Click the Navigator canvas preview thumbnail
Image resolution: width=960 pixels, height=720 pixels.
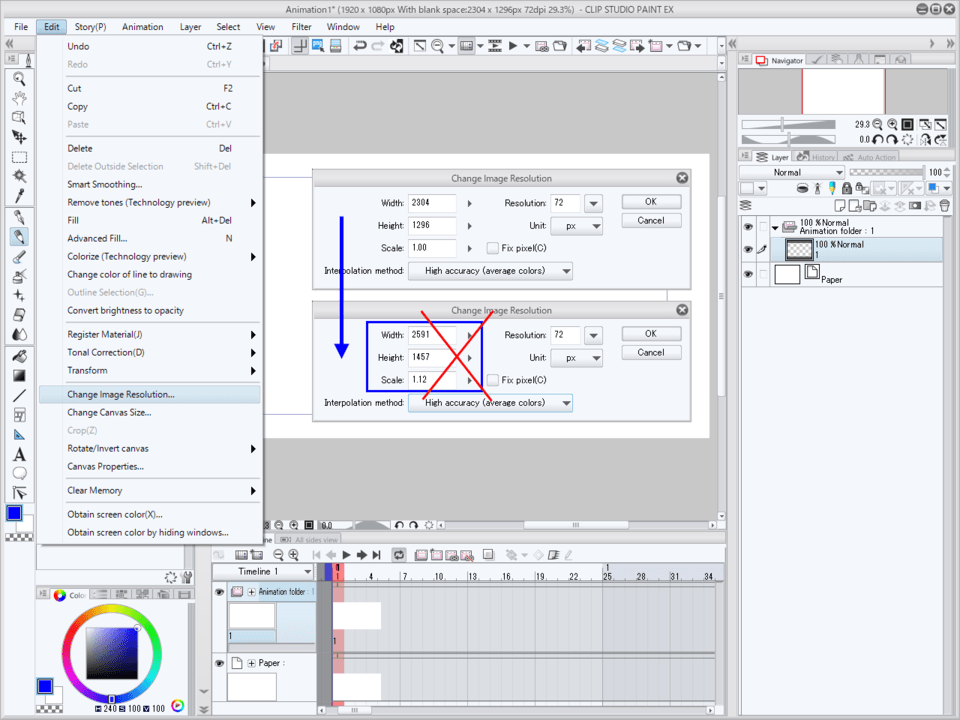(842, 91)
